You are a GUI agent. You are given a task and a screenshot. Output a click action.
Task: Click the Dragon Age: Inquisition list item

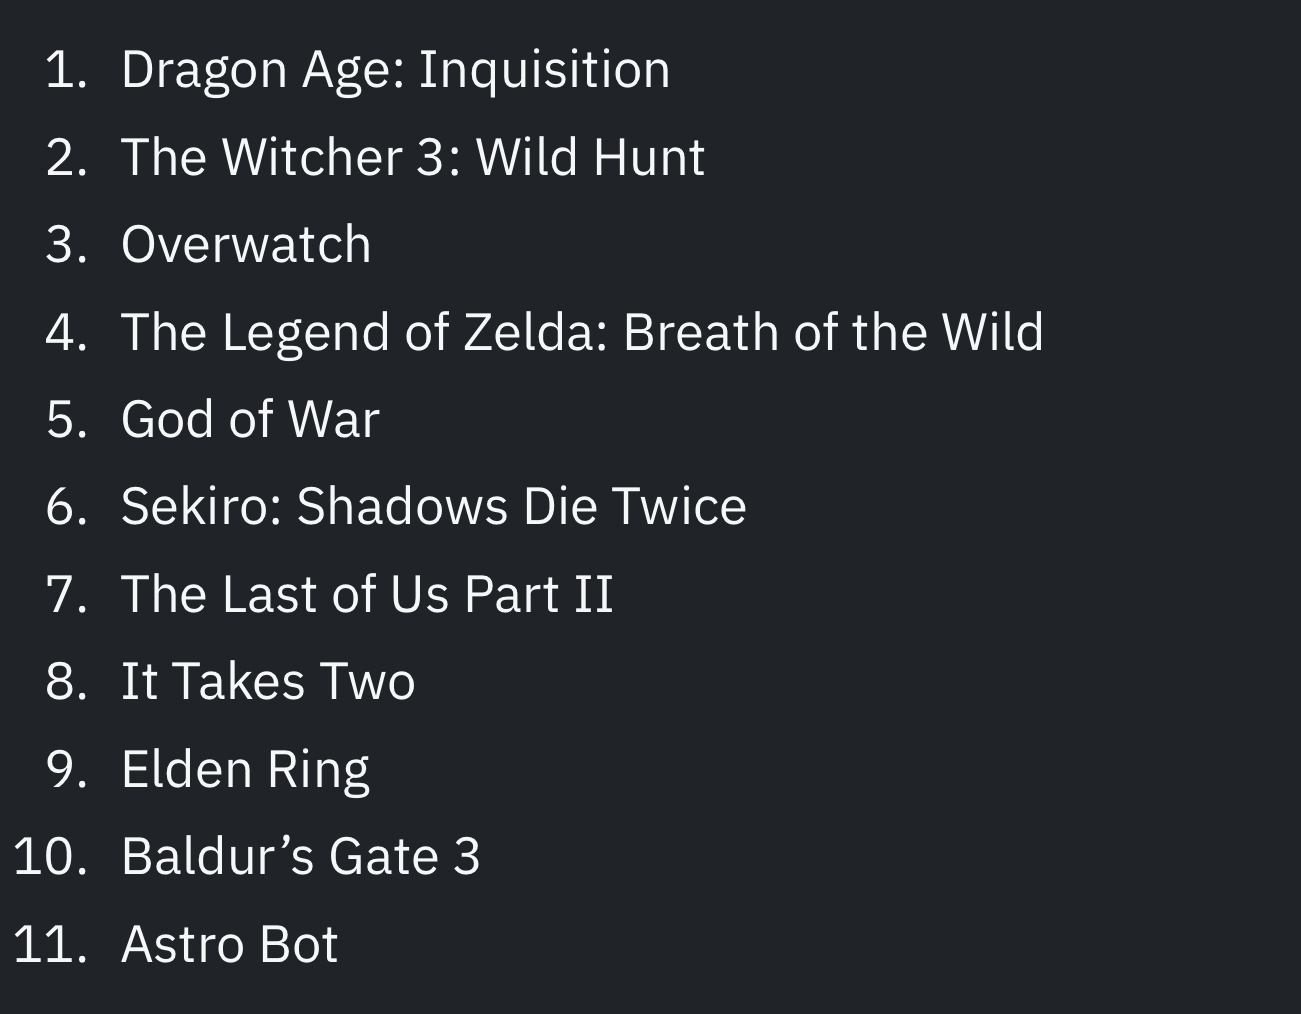point(395,71)
